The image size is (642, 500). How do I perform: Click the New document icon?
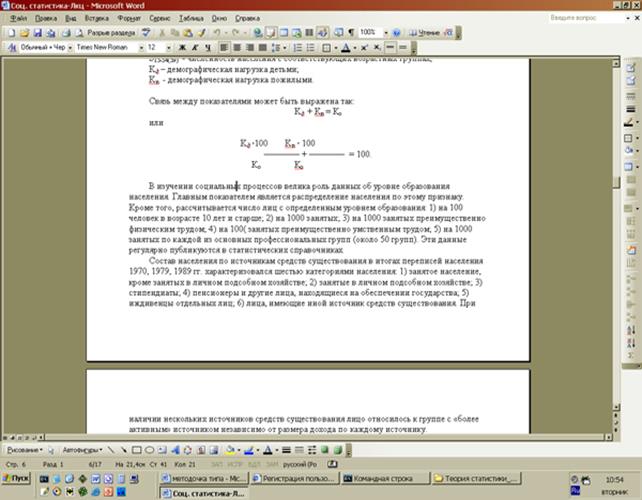(x=10, y=32)
